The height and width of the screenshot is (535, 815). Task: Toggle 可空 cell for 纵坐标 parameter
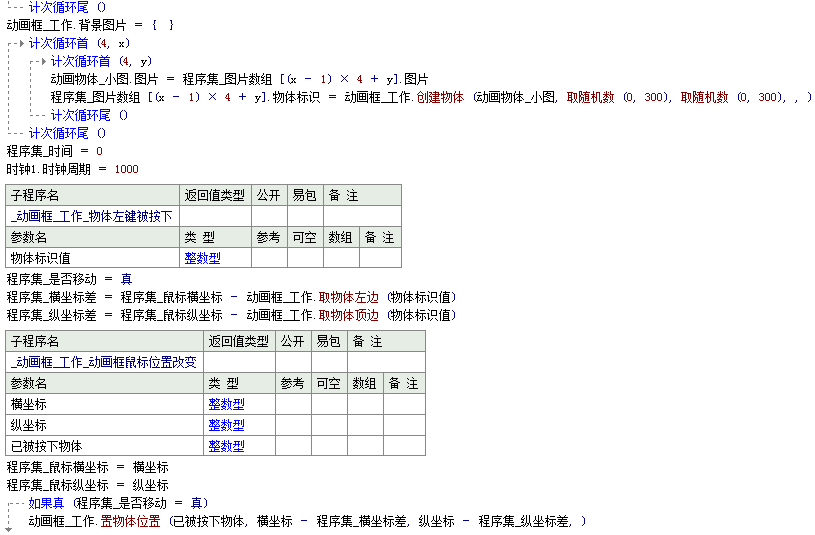pyautogui.click(x=330, y=425)
